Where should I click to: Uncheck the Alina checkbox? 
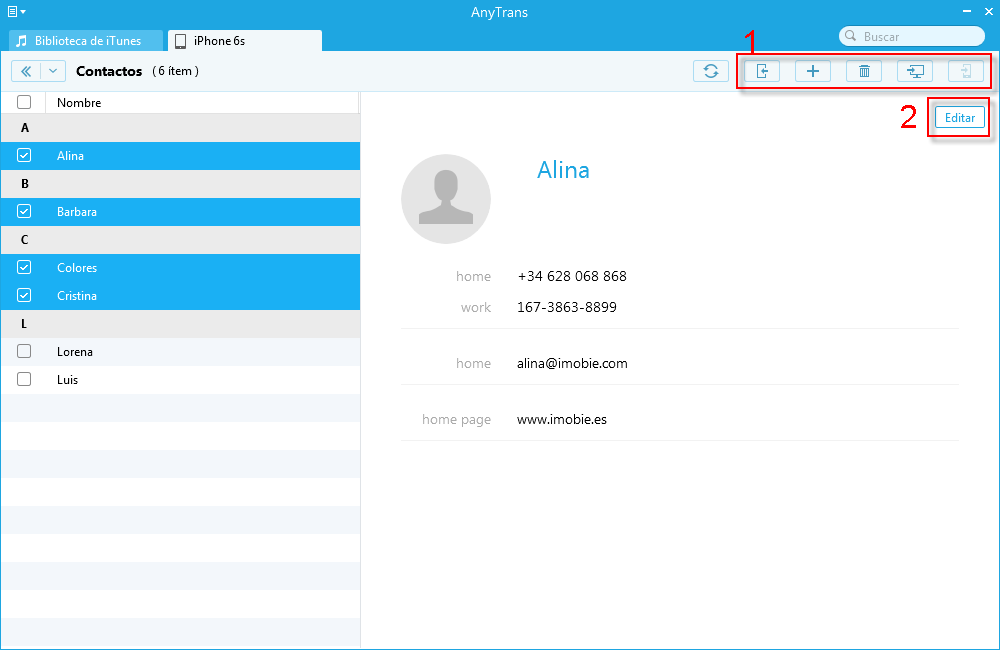(24, 155)
